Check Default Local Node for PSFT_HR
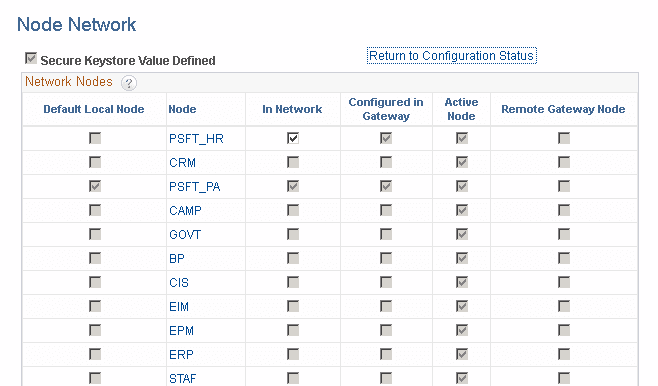Screen dimensions: 658x386 click(95, 138)
